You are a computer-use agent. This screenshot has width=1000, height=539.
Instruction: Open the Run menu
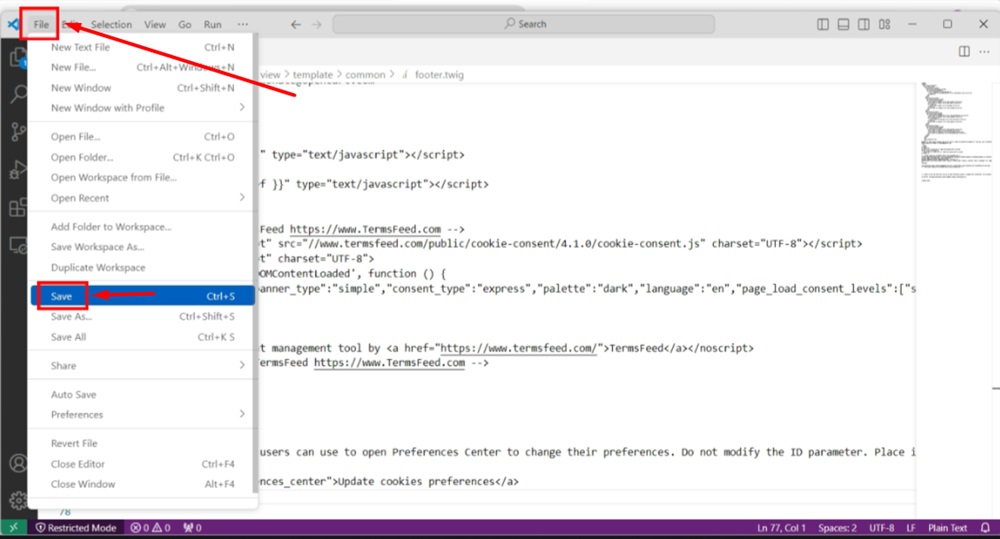point(212,24)
